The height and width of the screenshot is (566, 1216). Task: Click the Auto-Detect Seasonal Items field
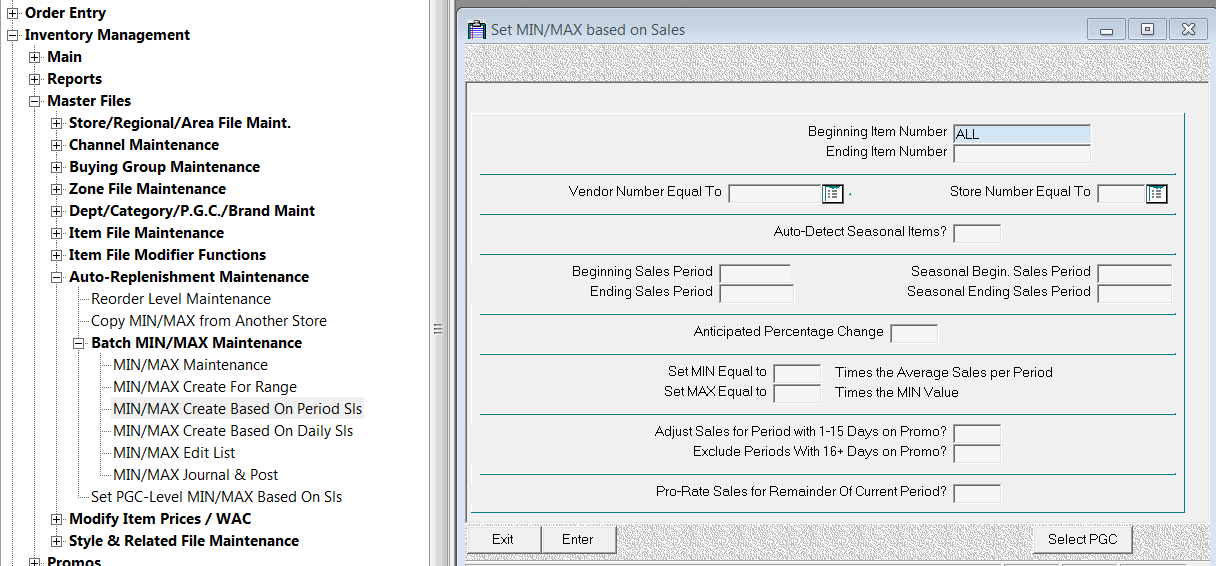(x=976, y=233)
